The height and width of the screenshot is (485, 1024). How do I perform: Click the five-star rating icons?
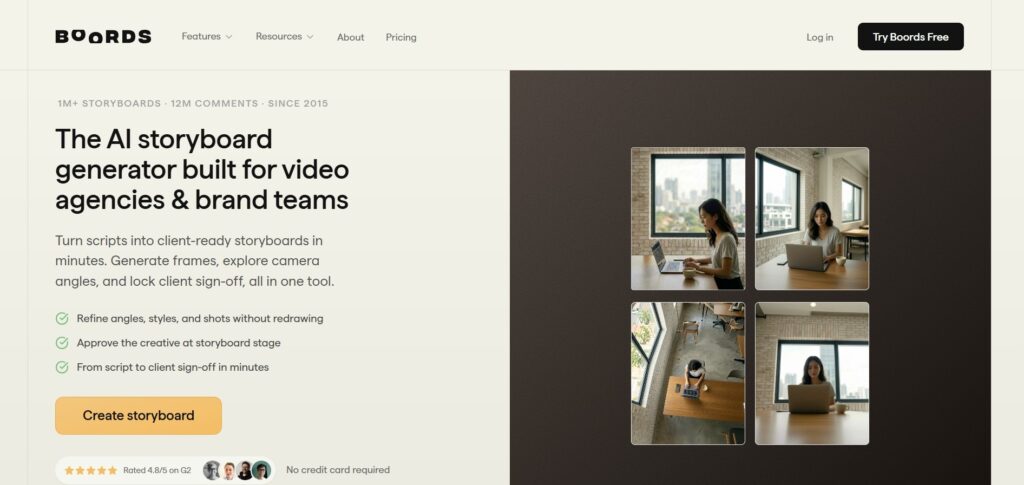(x=91, y=470)
